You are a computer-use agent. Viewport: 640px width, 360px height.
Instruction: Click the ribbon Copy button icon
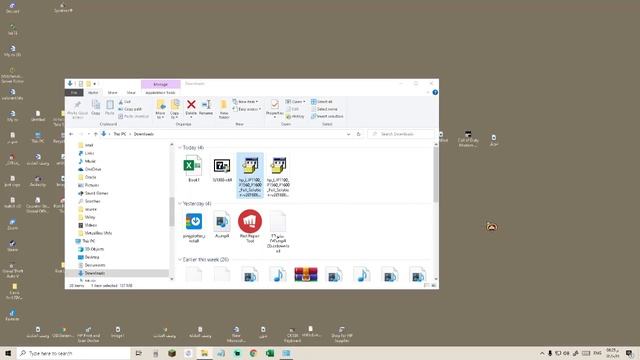[x=96, y=104]
